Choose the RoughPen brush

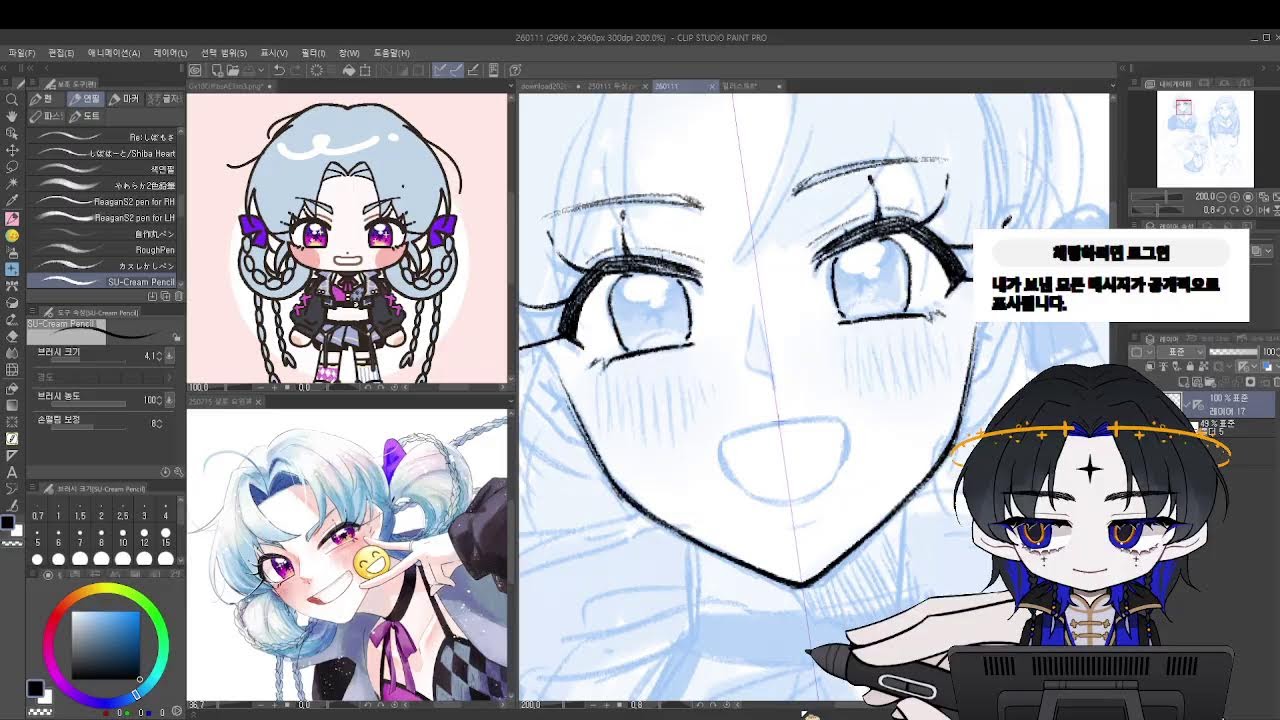[104, 249]
